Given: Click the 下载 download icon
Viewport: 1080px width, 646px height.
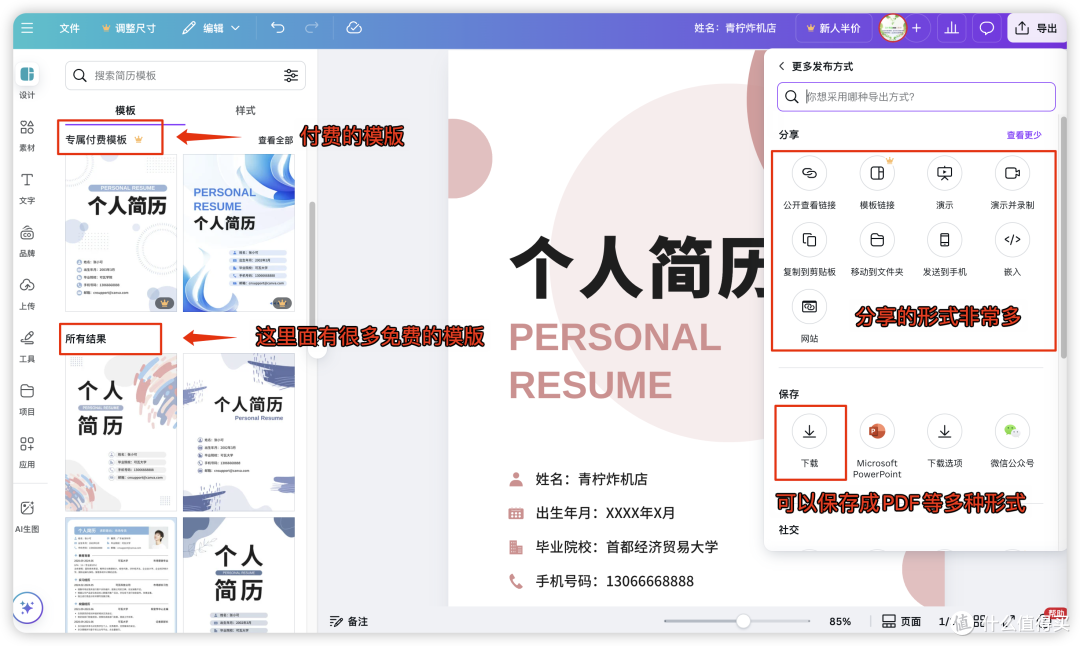Looking at the screenshot, I should 809,431.
